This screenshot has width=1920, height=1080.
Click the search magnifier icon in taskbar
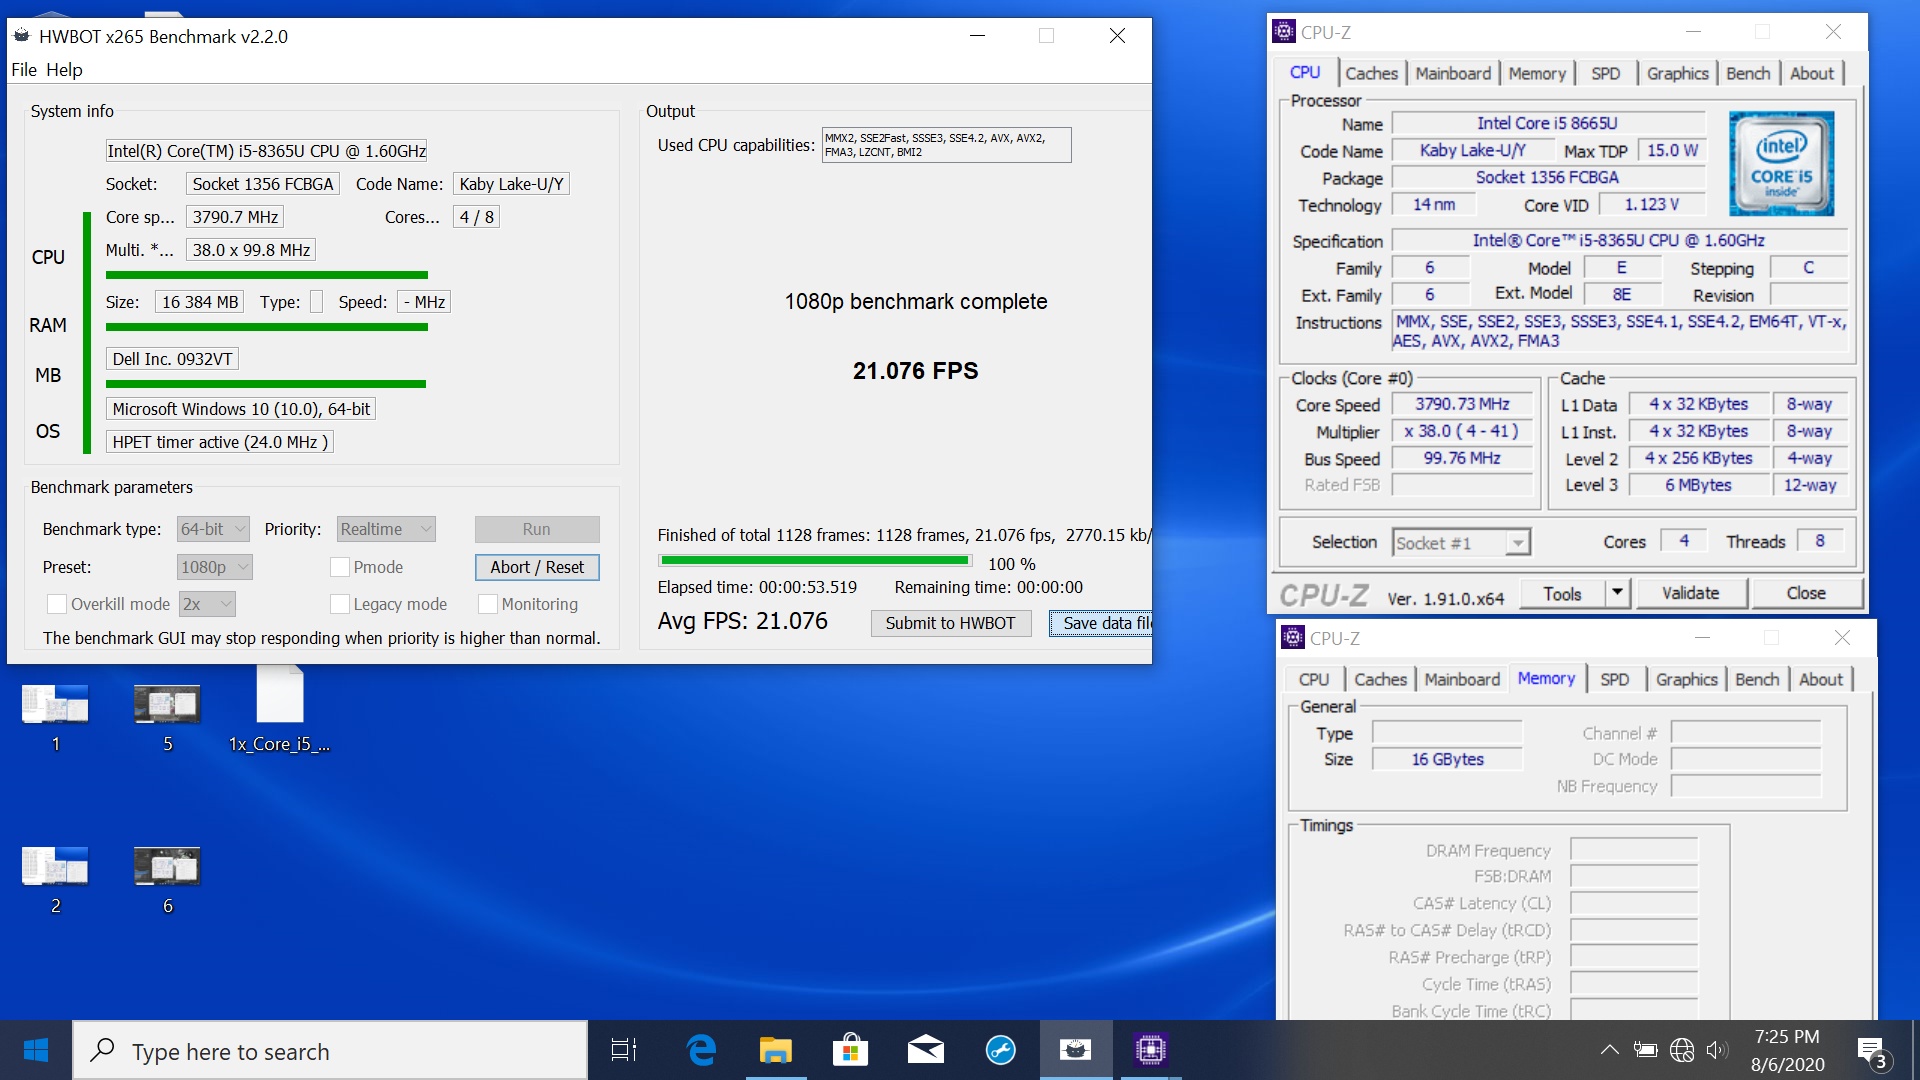coord(102,1050)
